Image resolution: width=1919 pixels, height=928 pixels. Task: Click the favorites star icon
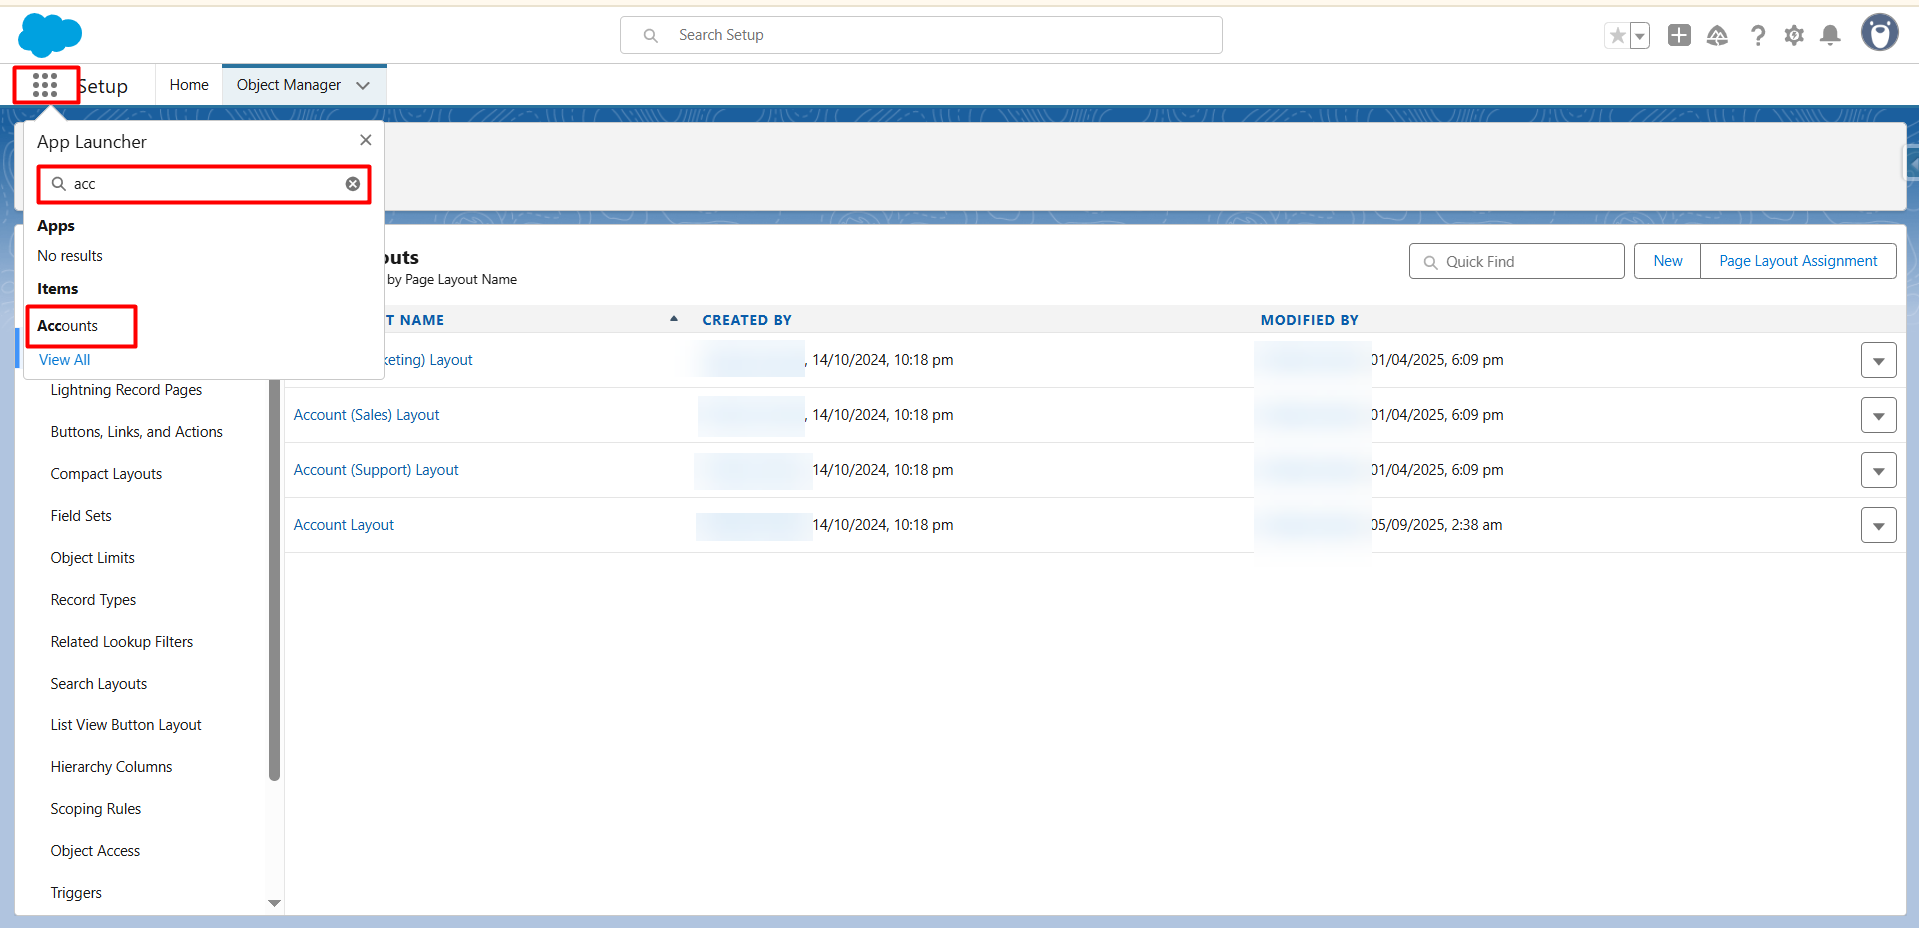tap(1617, 36)
